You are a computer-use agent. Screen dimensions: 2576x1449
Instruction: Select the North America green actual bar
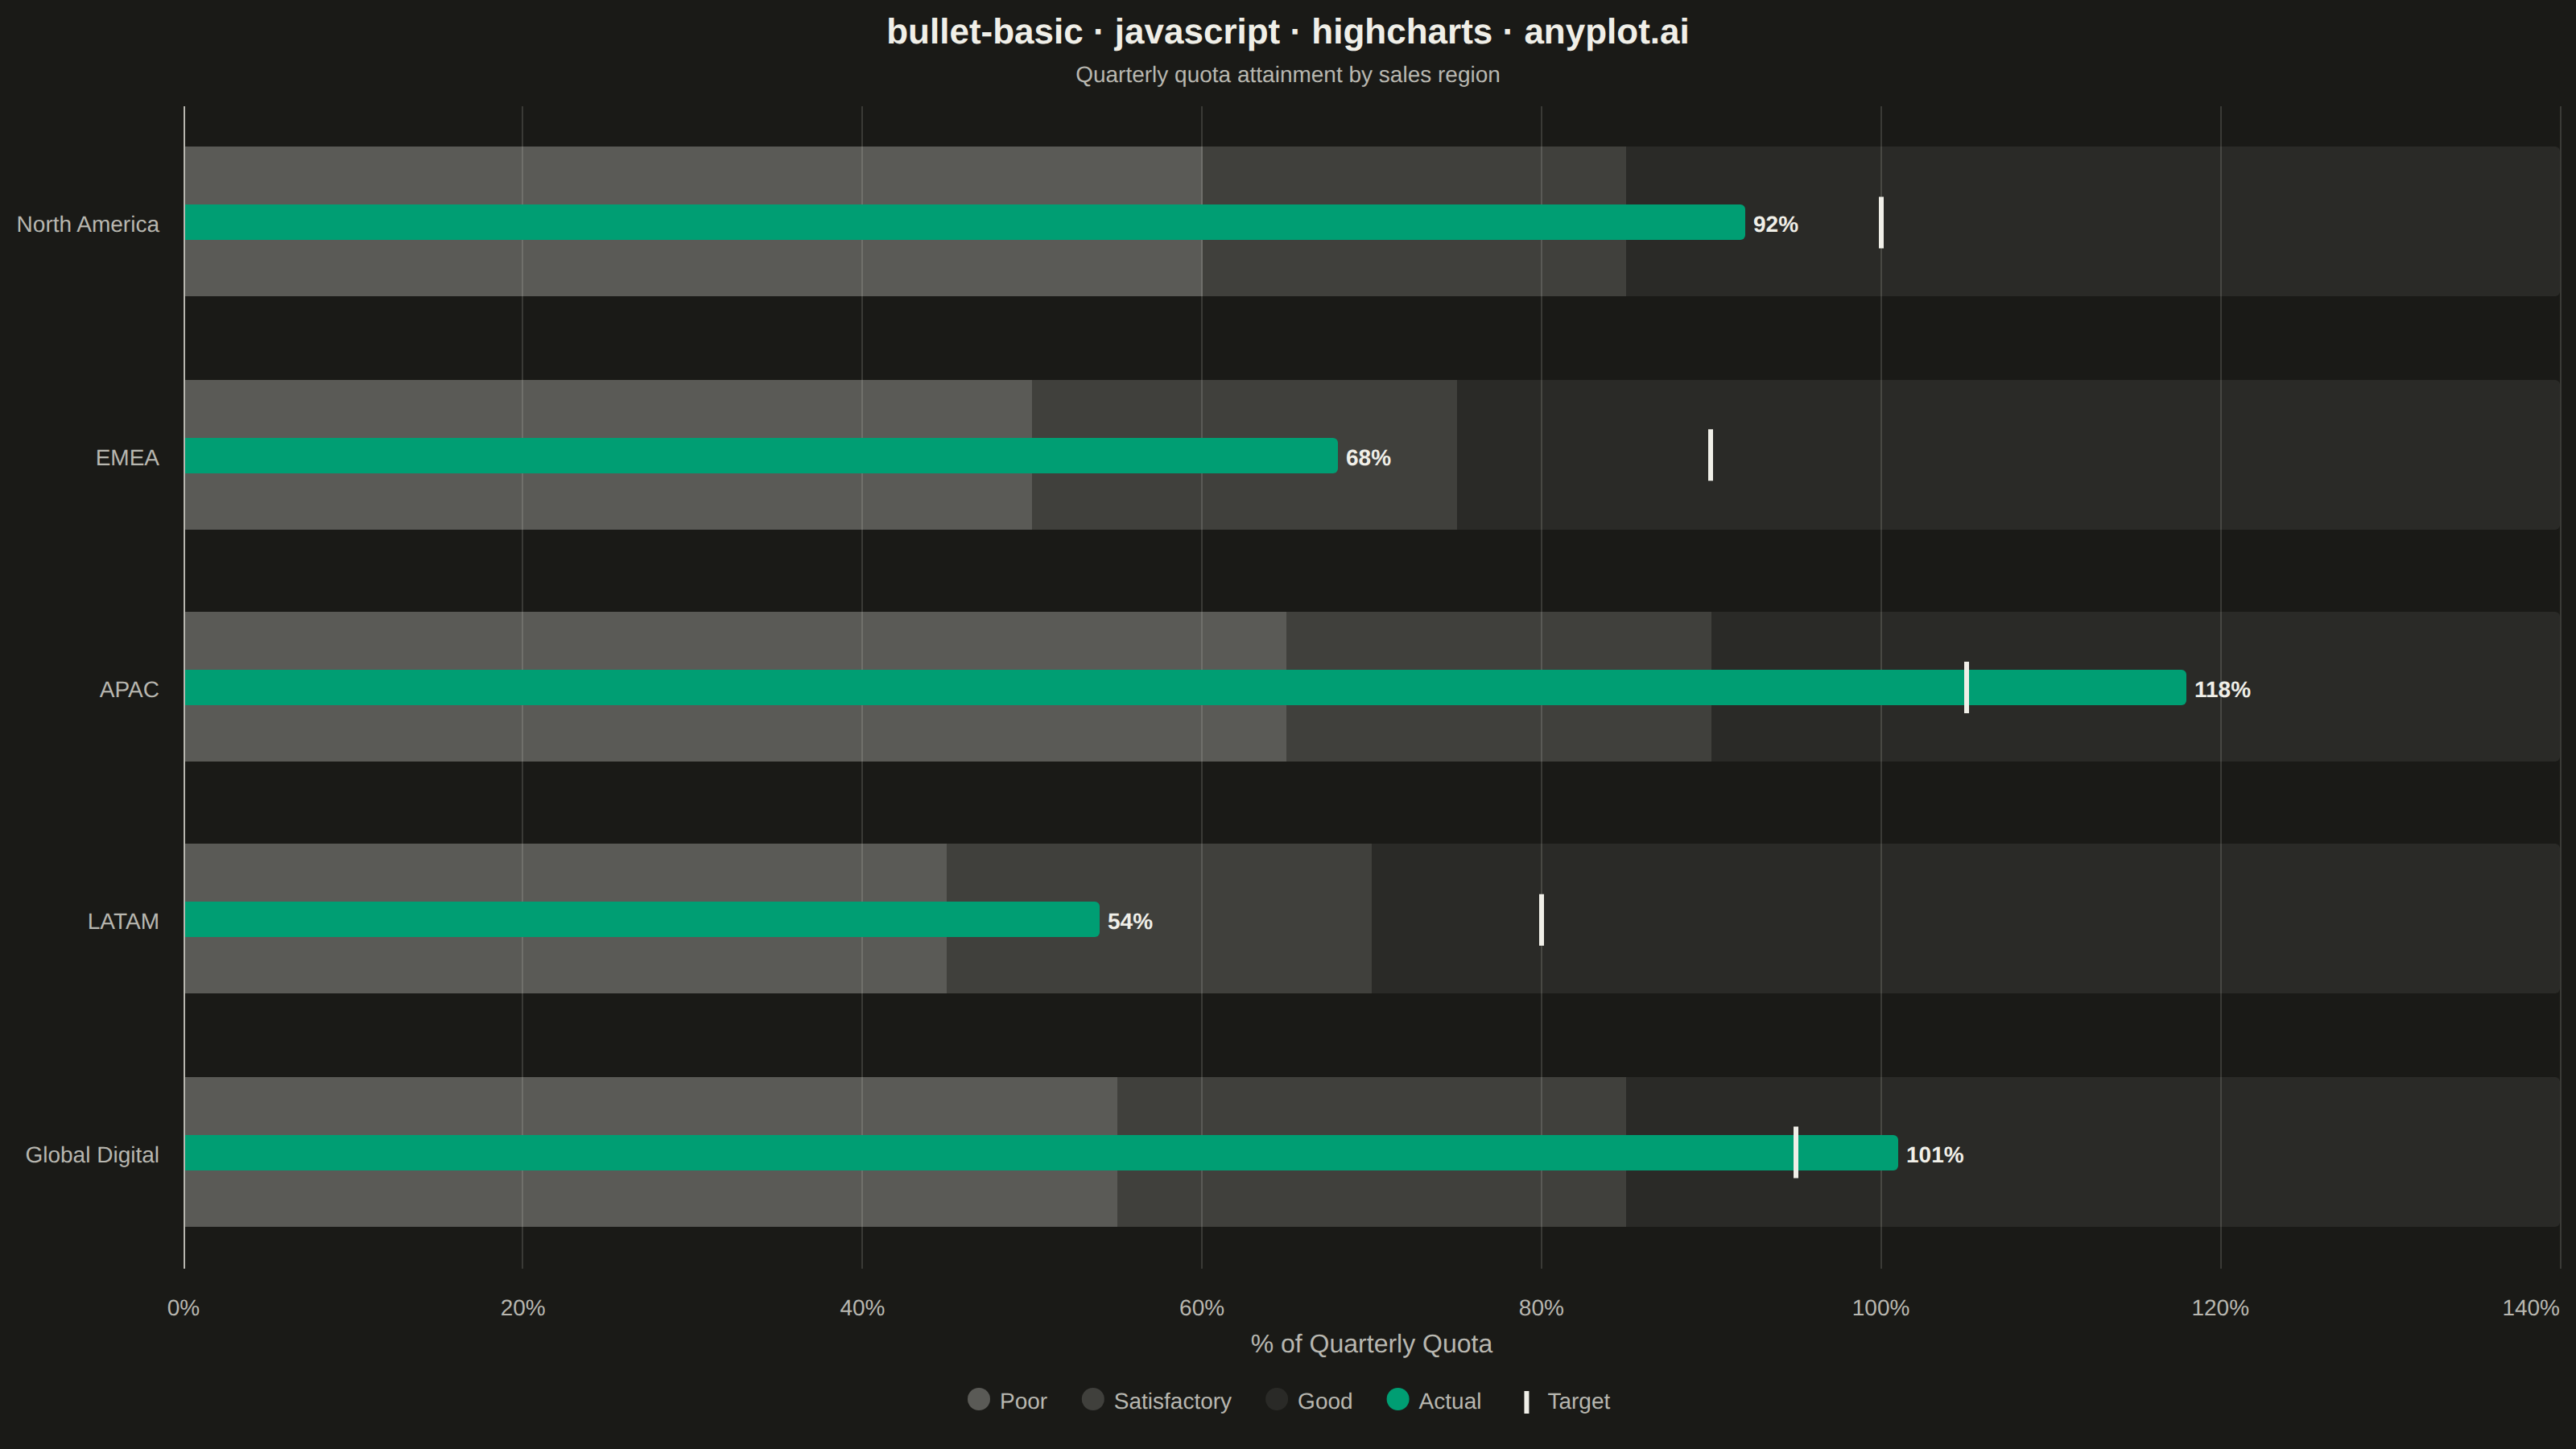pos(964,222)
